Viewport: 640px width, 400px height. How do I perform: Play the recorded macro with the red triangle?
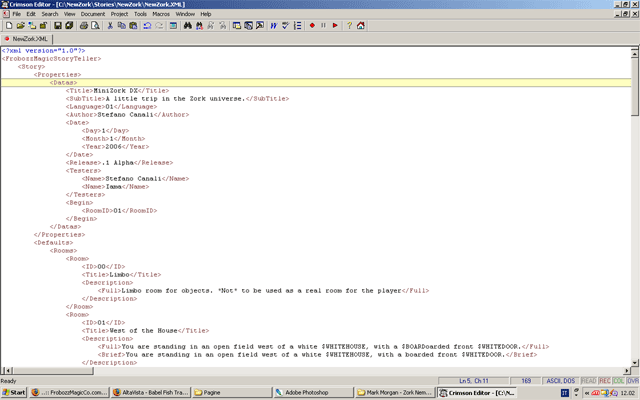335,25
